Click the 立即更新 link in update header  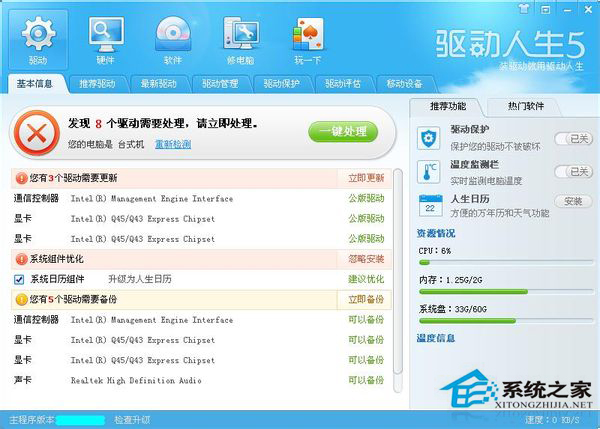point(366,176)
